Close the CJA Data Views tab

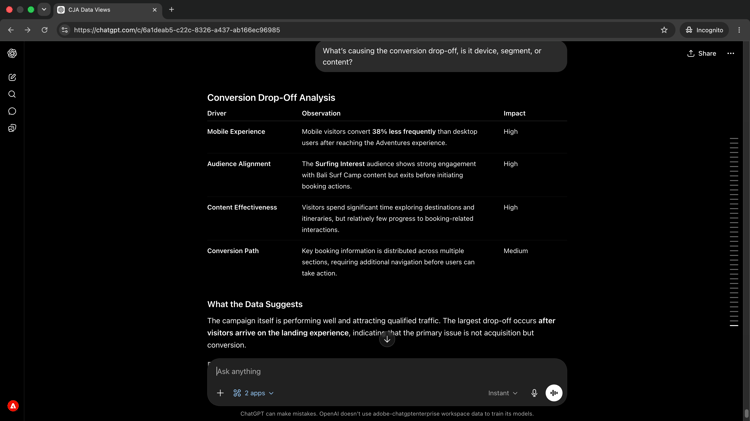(154, 10)
